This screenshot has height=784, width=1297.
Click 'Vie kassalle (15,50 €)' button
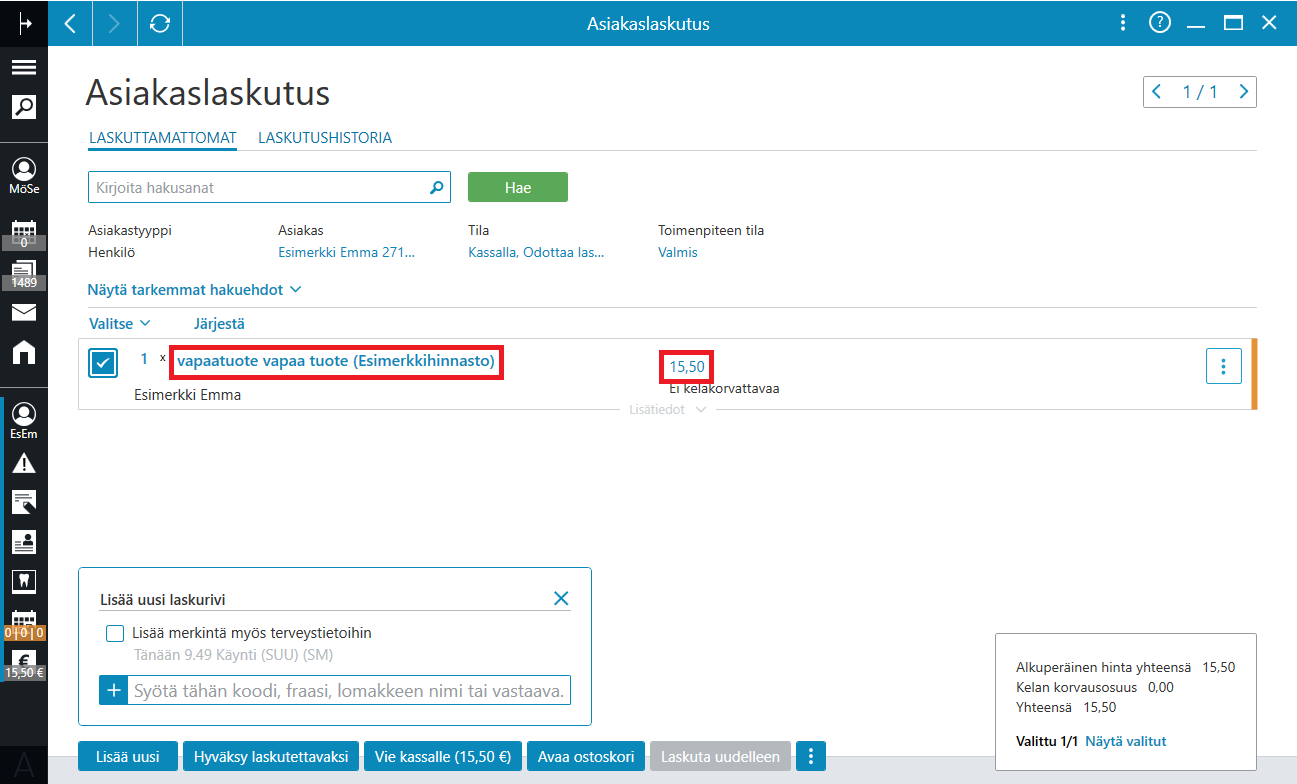point(443,757)
